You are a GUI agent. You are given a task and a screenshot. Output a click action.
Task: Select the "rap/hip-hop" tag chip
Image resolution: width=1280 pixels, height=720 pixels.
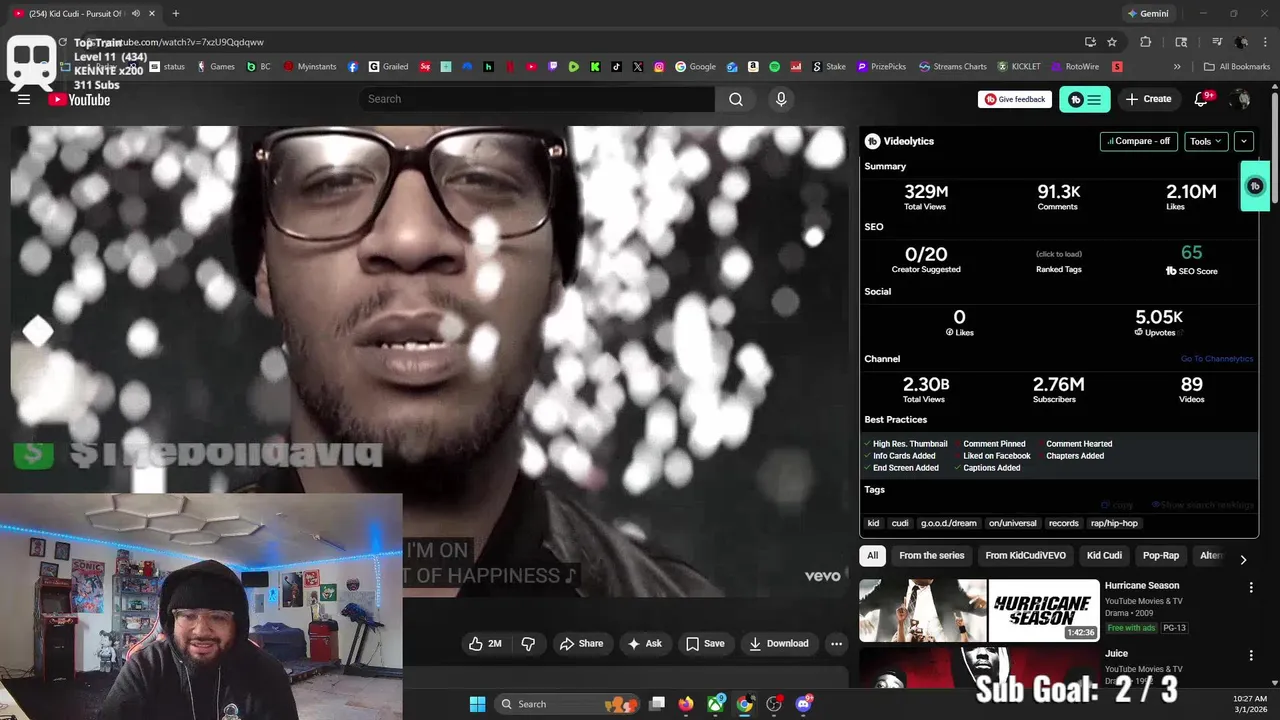(1114, 523)
